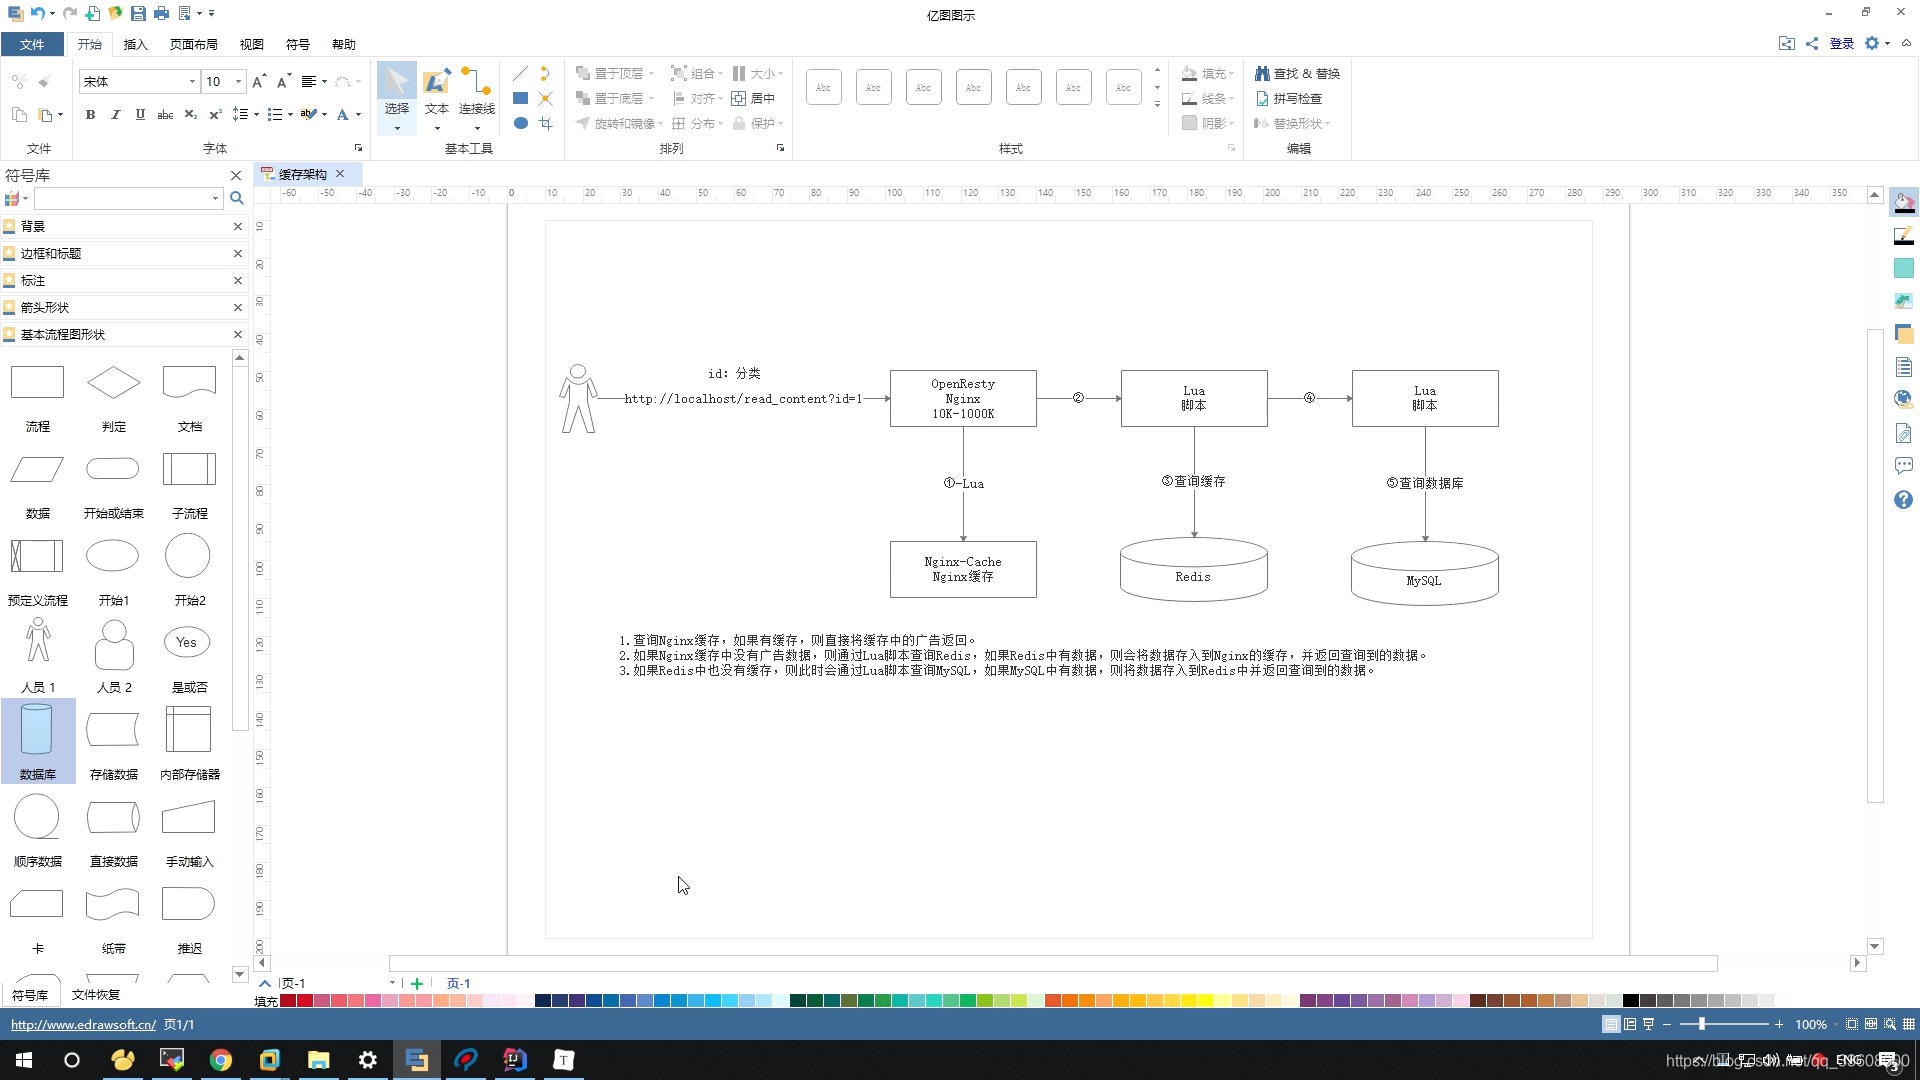Select the Redis cylinder shape on canvas
This screenshot has height=1080, width=1920.
1193,570
